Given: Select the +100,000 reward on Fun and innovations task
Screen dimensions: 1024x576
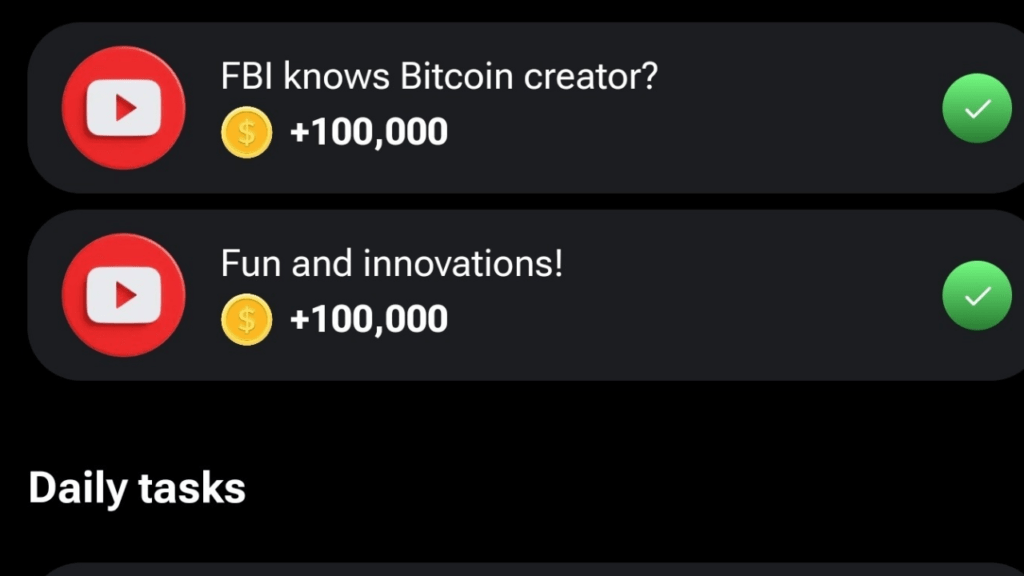Looking at the screenshot, I should [369, 319].
